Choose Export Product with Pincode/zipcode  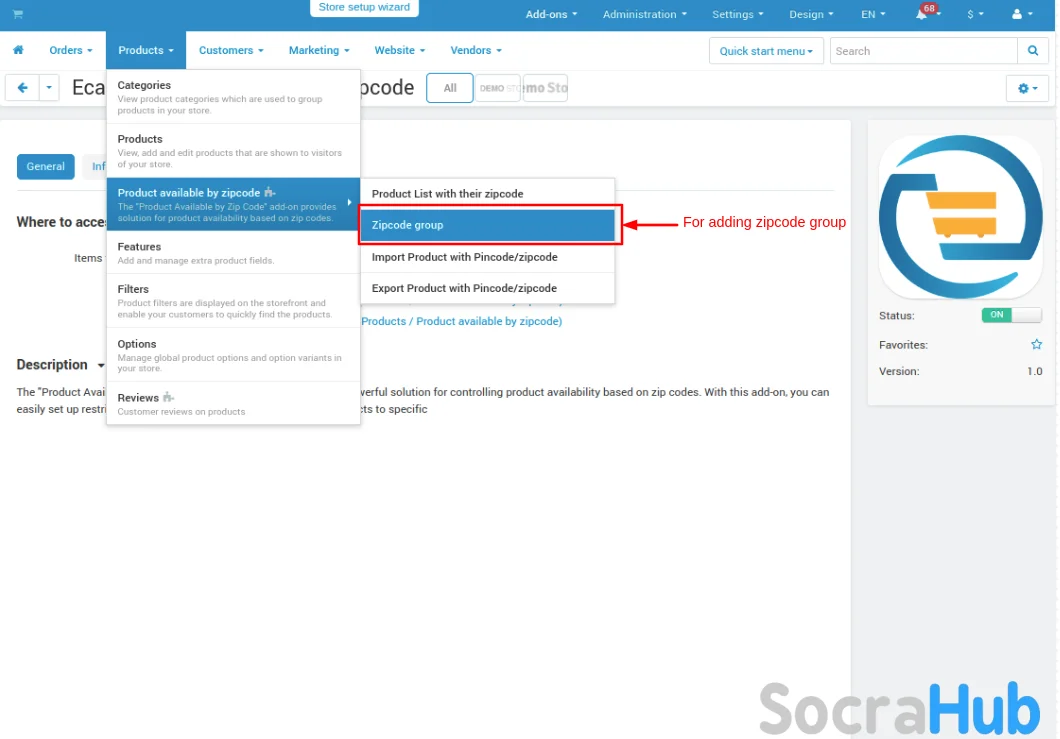tap(487, 288)
